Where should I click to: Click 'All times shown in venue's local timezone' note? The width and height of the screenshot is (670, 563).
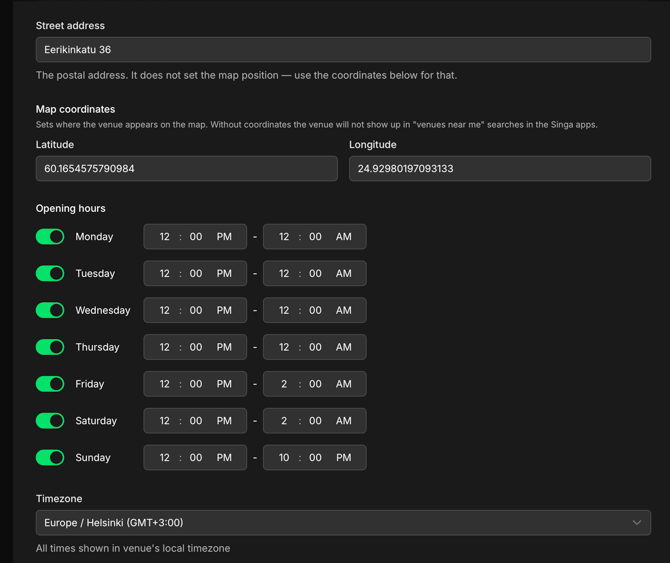pos(133,548)
